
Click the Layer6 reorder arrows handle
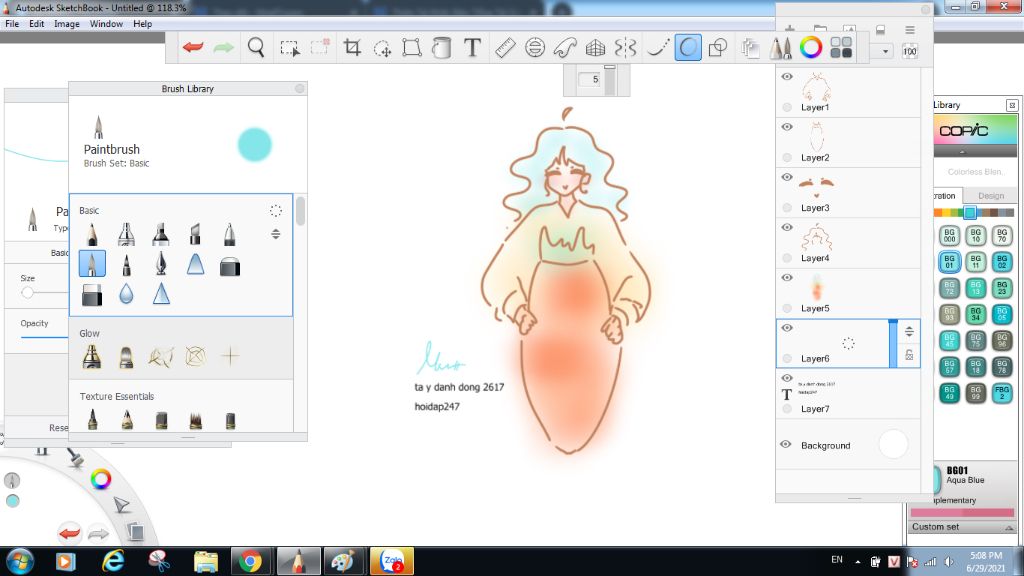point(909,332)
